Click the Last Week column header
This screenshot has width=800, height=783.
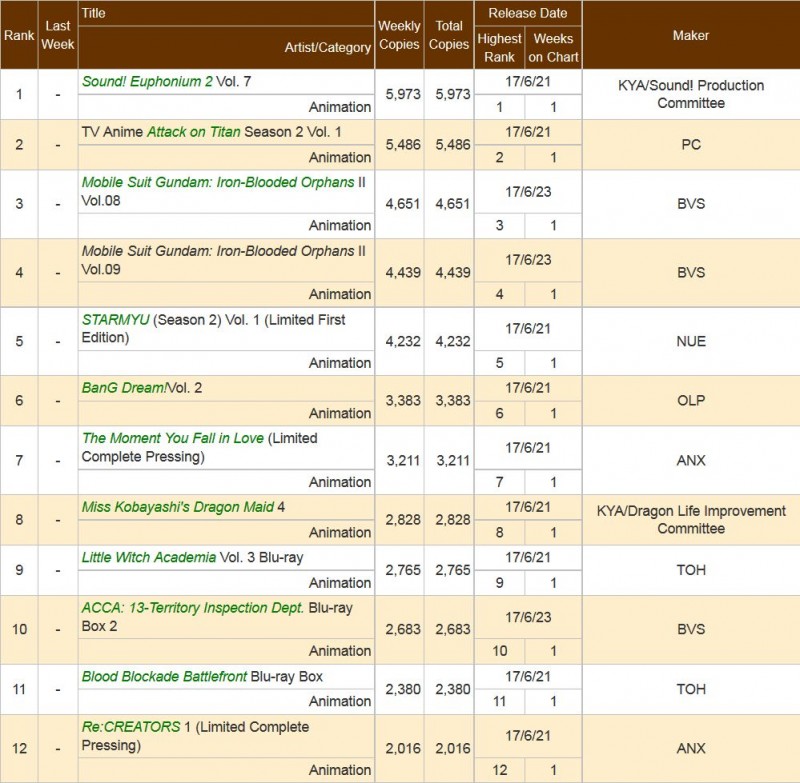(57, 35)
